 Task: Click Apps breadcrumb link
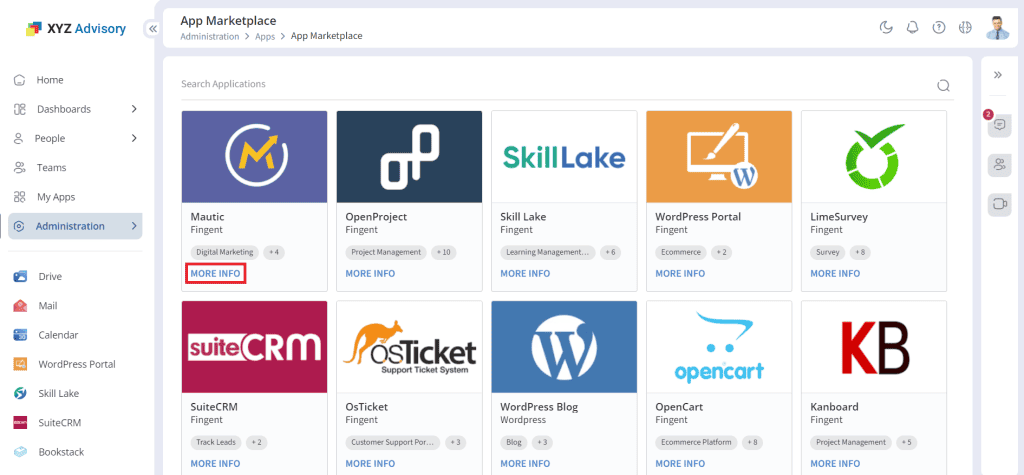click(265, 37)
